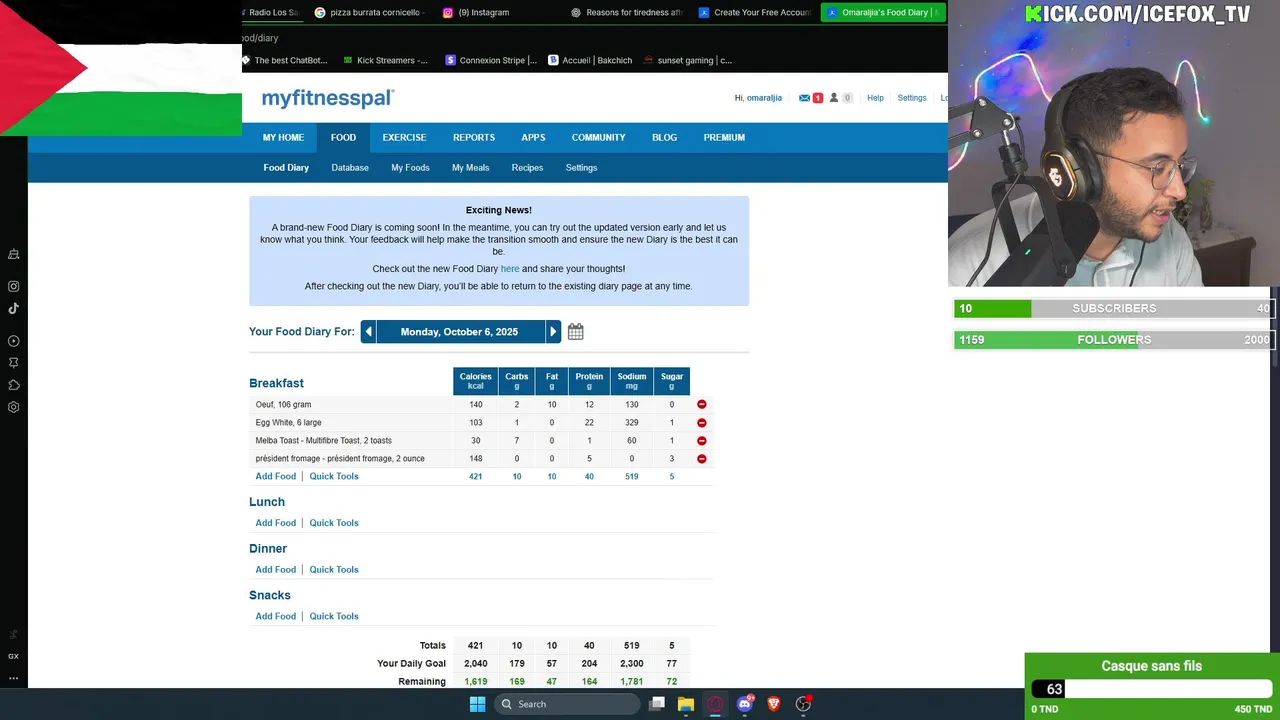The width and height of the screenshot is (1280, 720).
Task: Open Windows Start menu
Action: tap(477, 704)
